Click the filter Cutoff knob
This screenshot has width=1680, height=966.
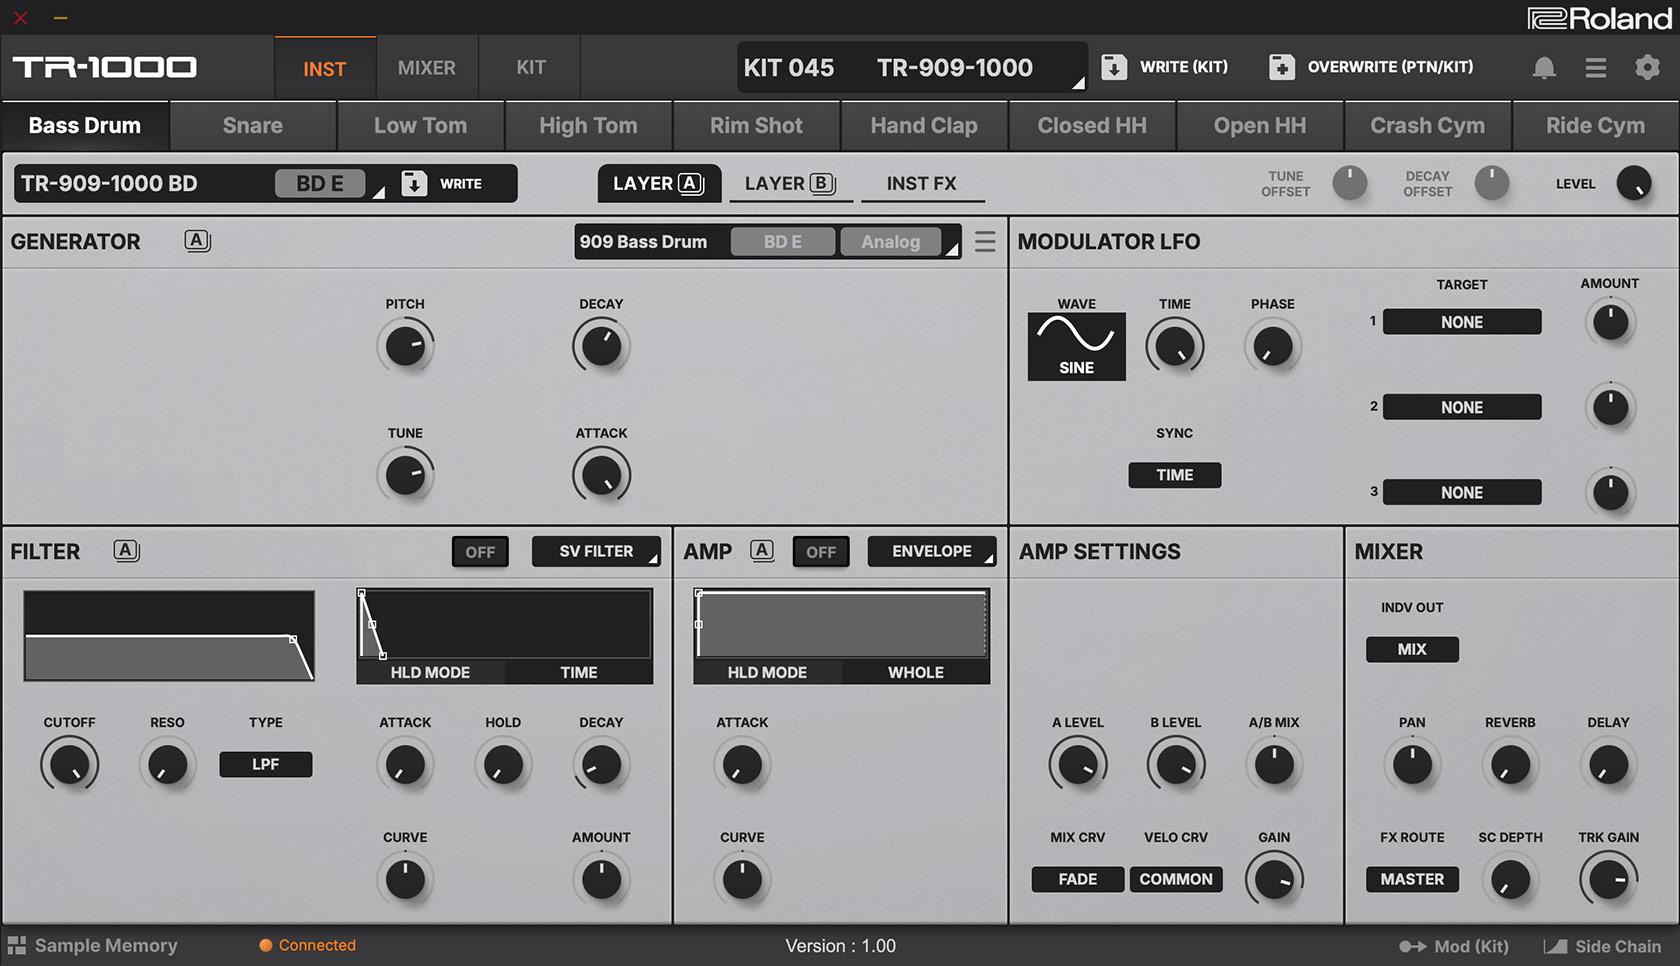69,765
